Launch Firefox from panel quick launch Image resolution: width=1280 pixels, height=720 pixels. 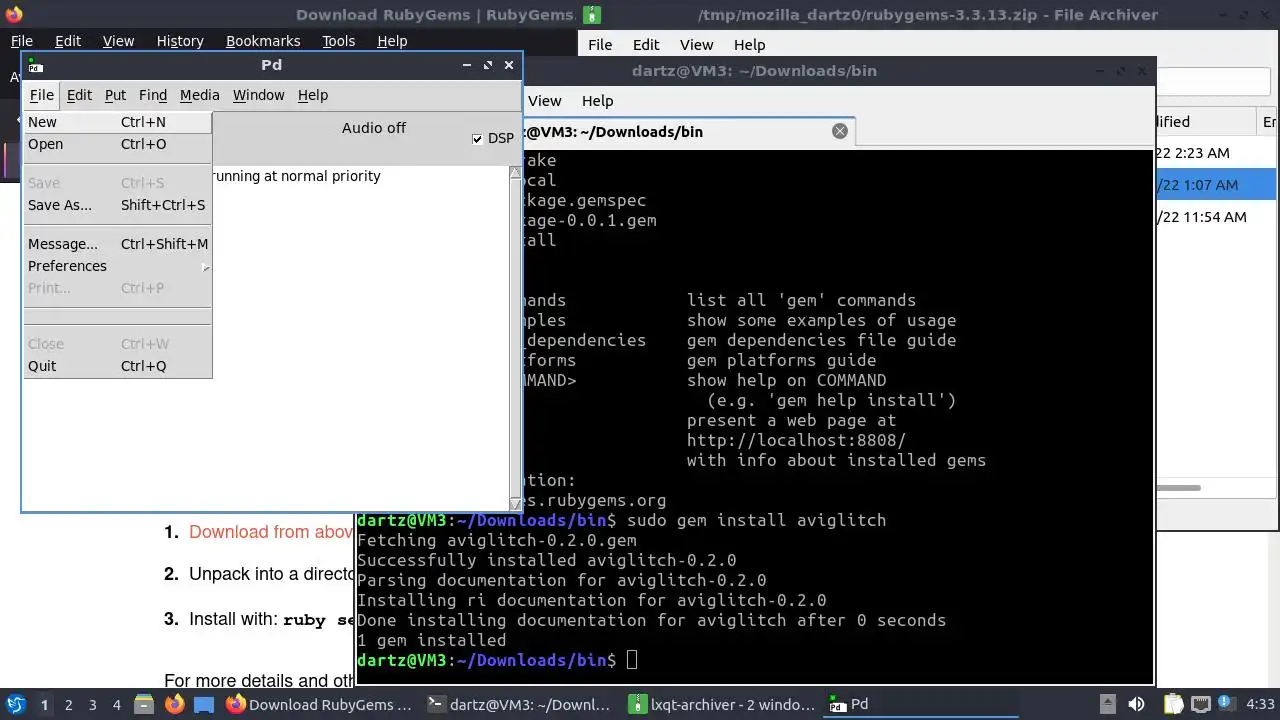[175, 705]
